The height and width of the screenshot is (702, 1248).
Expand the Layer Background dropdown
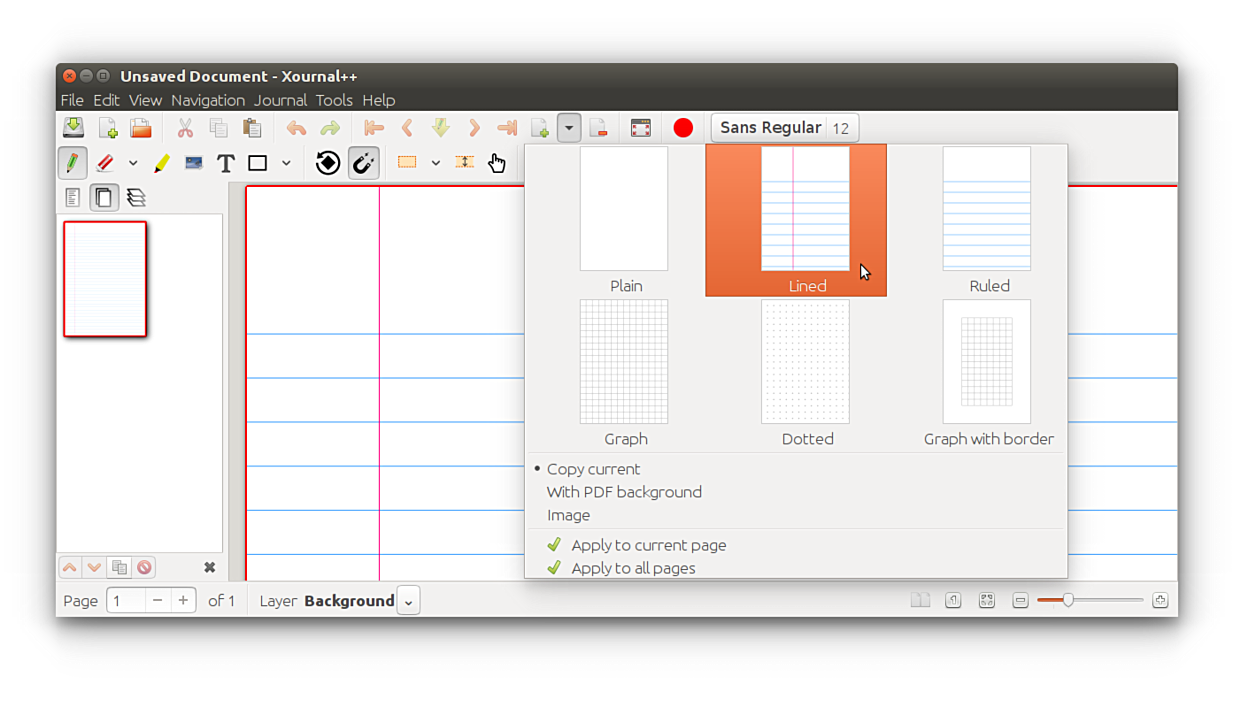click(408, 601)
